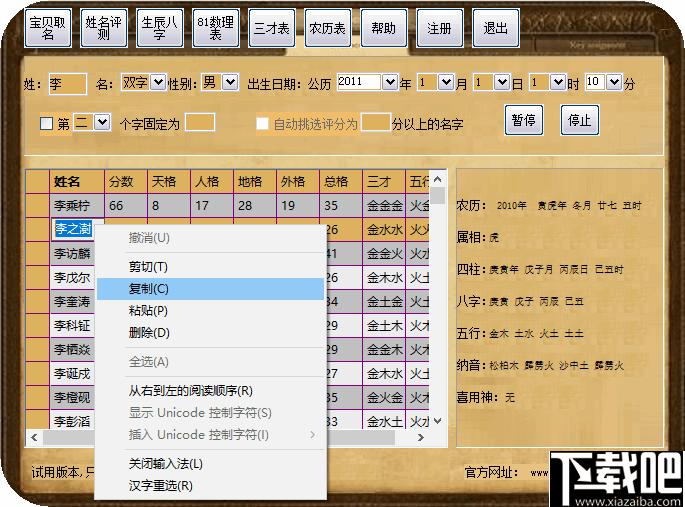The width and height of the screenshot is (685, 507).
Task: Open the 81数理表 toolbar button
Action: click(214, 29)
